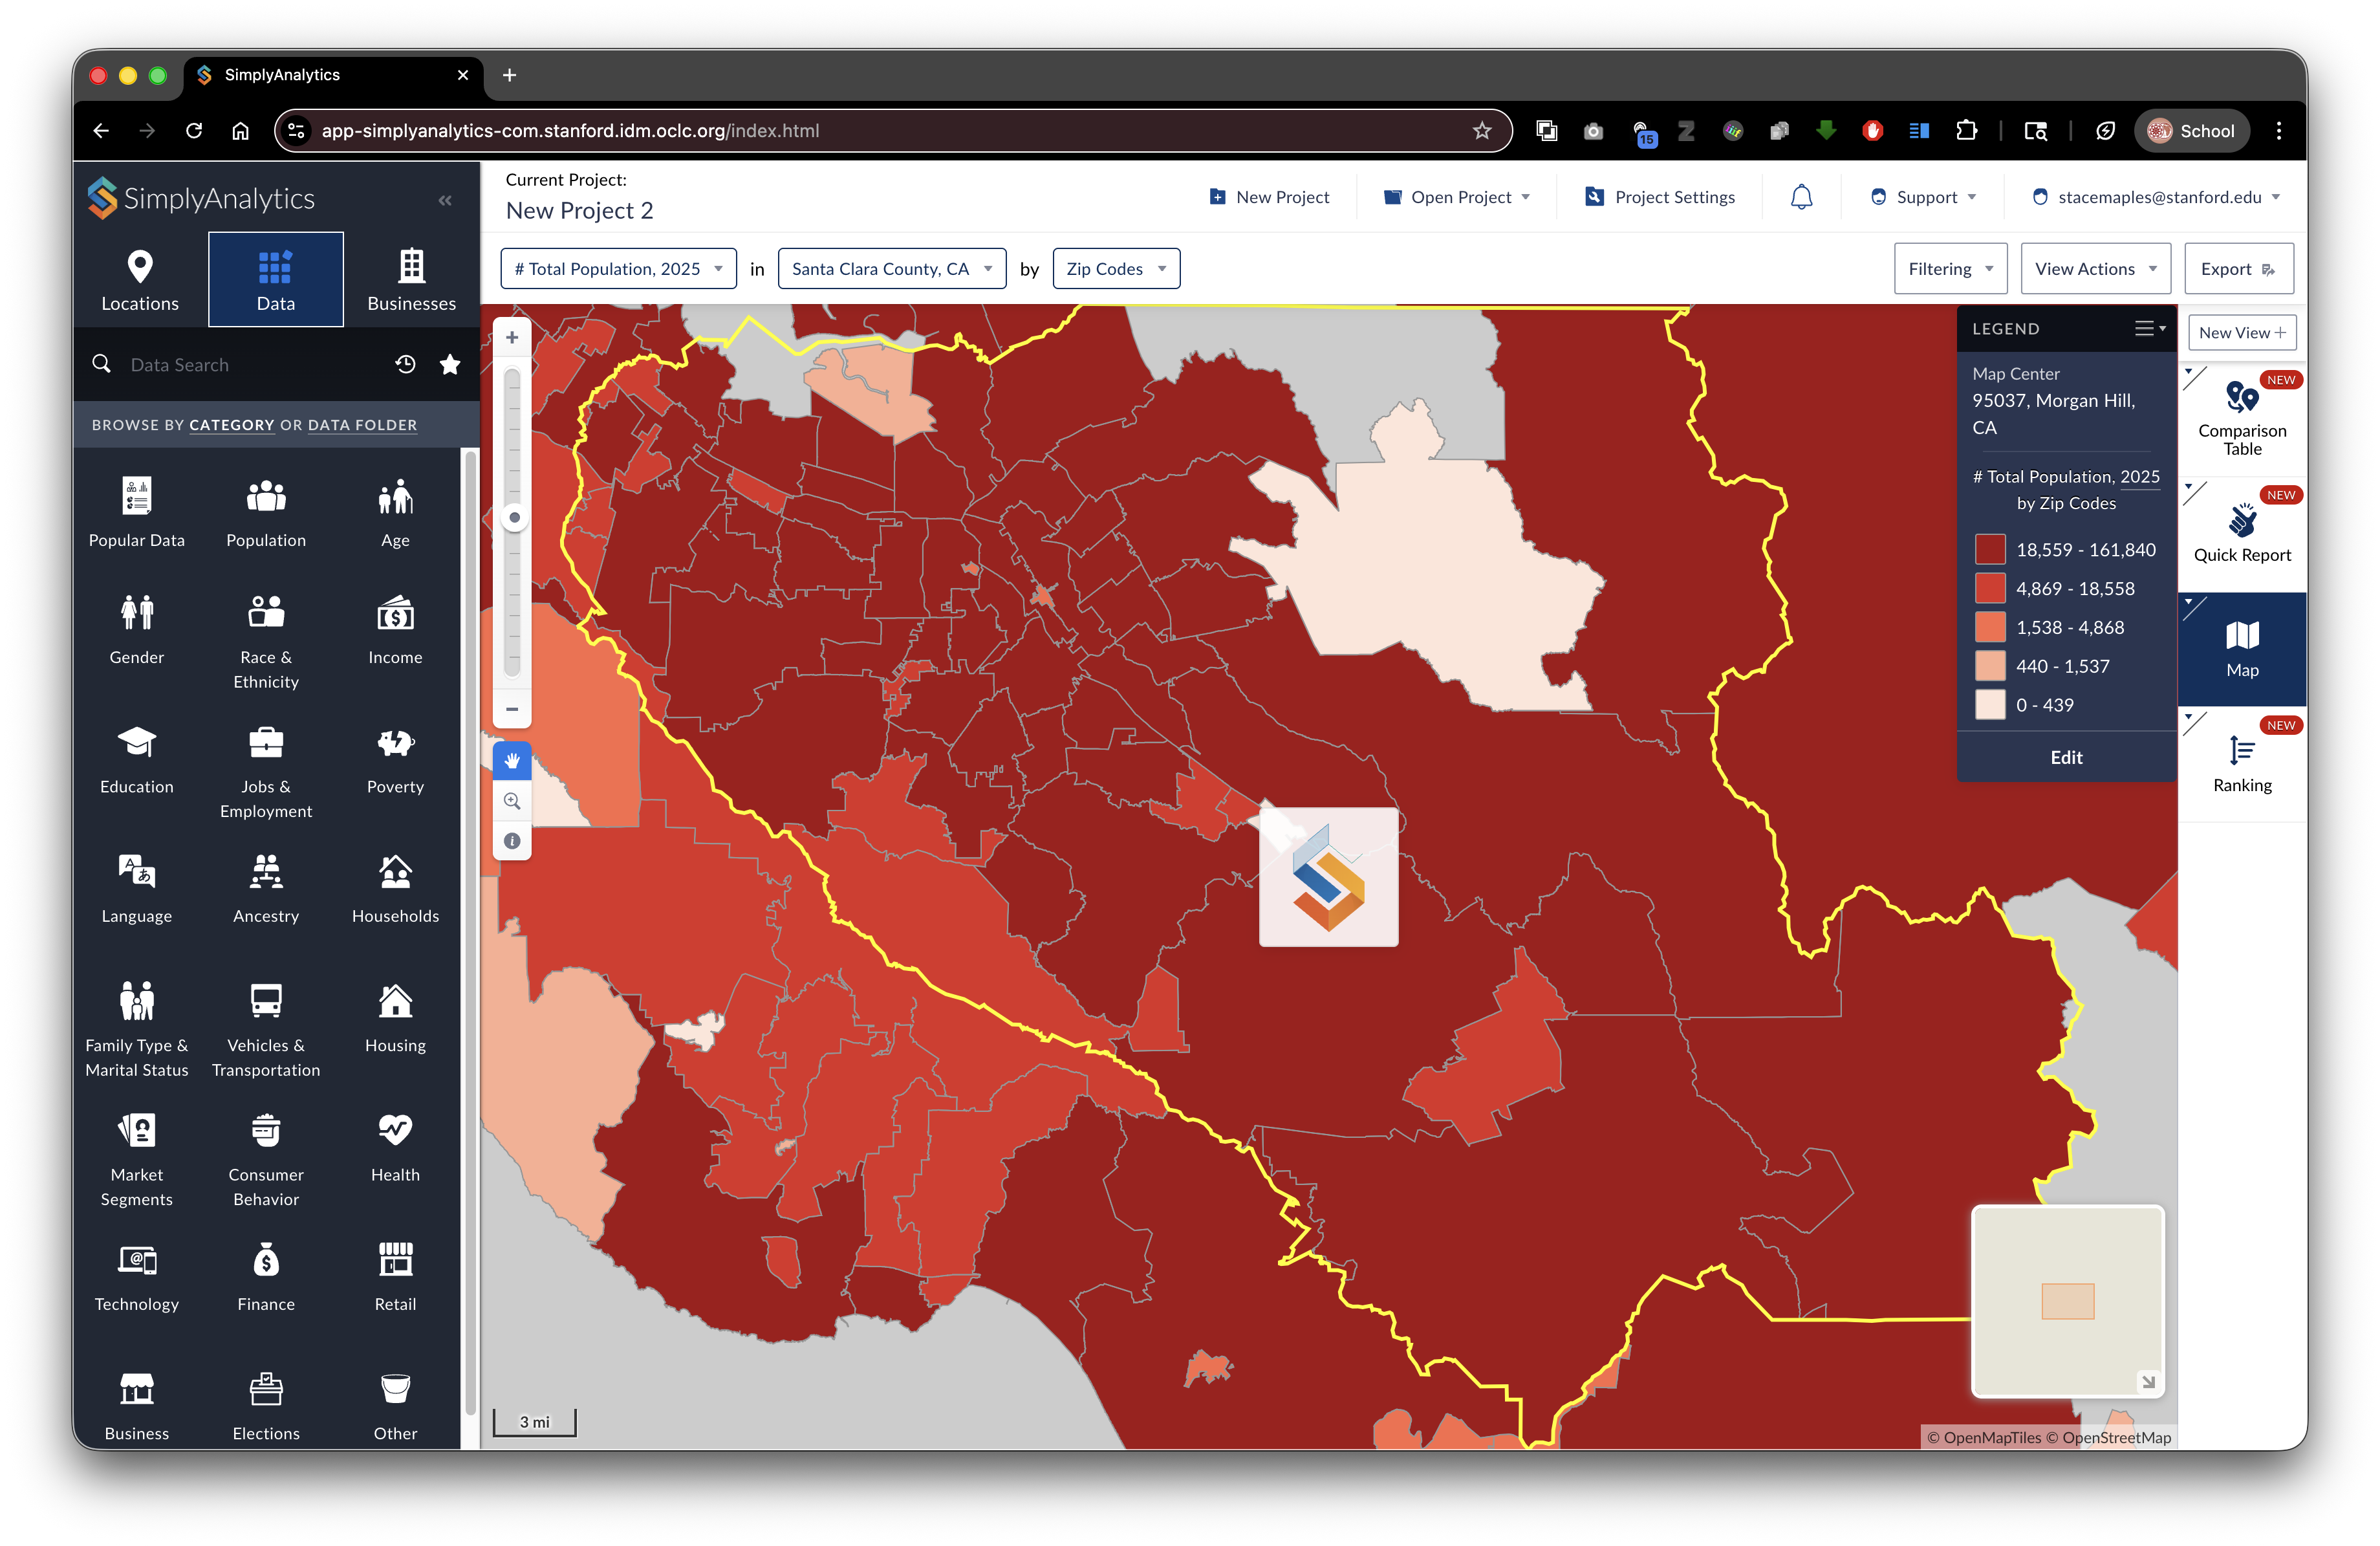Screen dimensions: 2380x1546
Task: Open the notifications bell
Action: point(1801,197)
